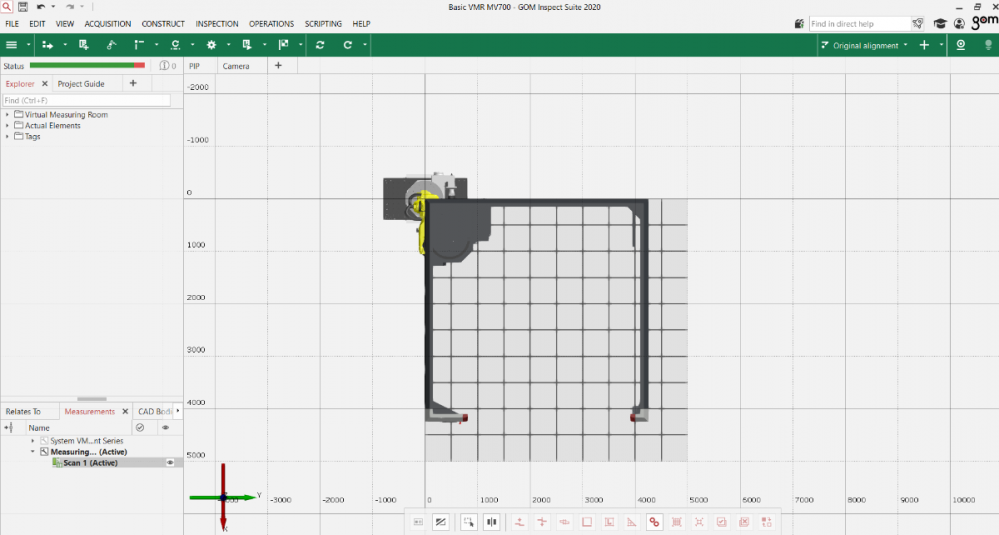This screenshot has width=999, height=535.
Task: Click the Find (Ctrl+F) search field
Action: tap(87, 100)
